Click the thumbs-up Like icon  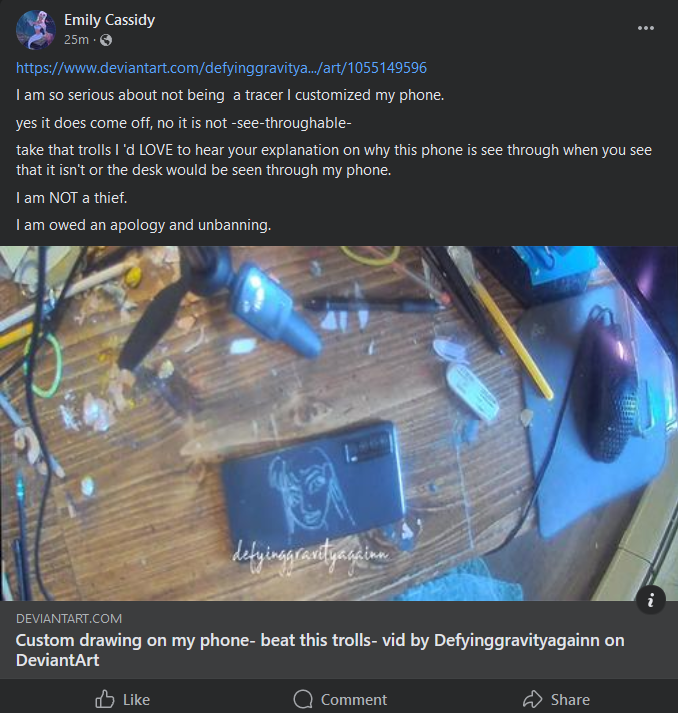point(105,699)
